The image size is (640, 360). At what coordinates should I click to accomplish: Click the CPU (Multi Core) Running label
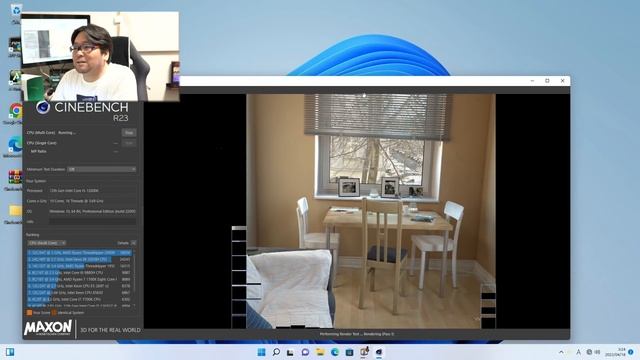pos(51,133)
